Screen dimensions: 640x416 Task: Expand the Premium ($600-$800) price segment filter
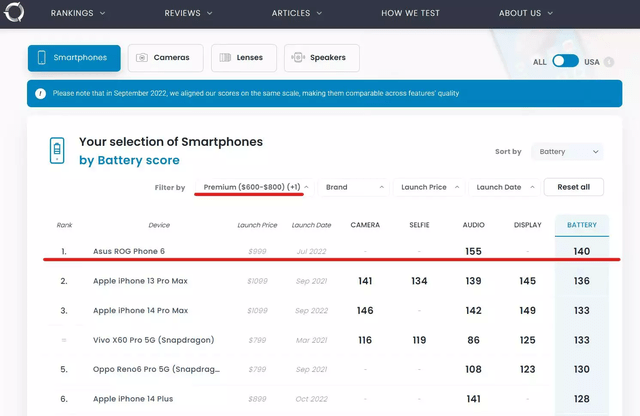(x=255, y=187)
